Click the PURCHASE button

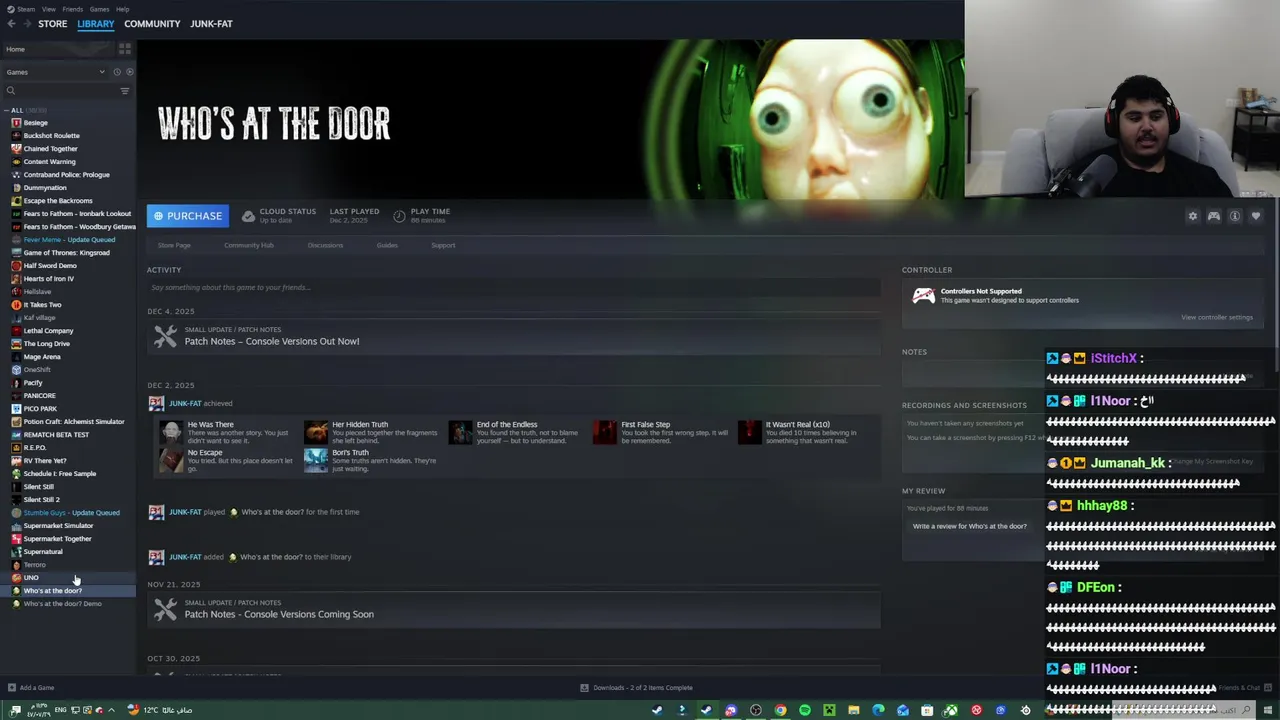click(x=188, y=216)
